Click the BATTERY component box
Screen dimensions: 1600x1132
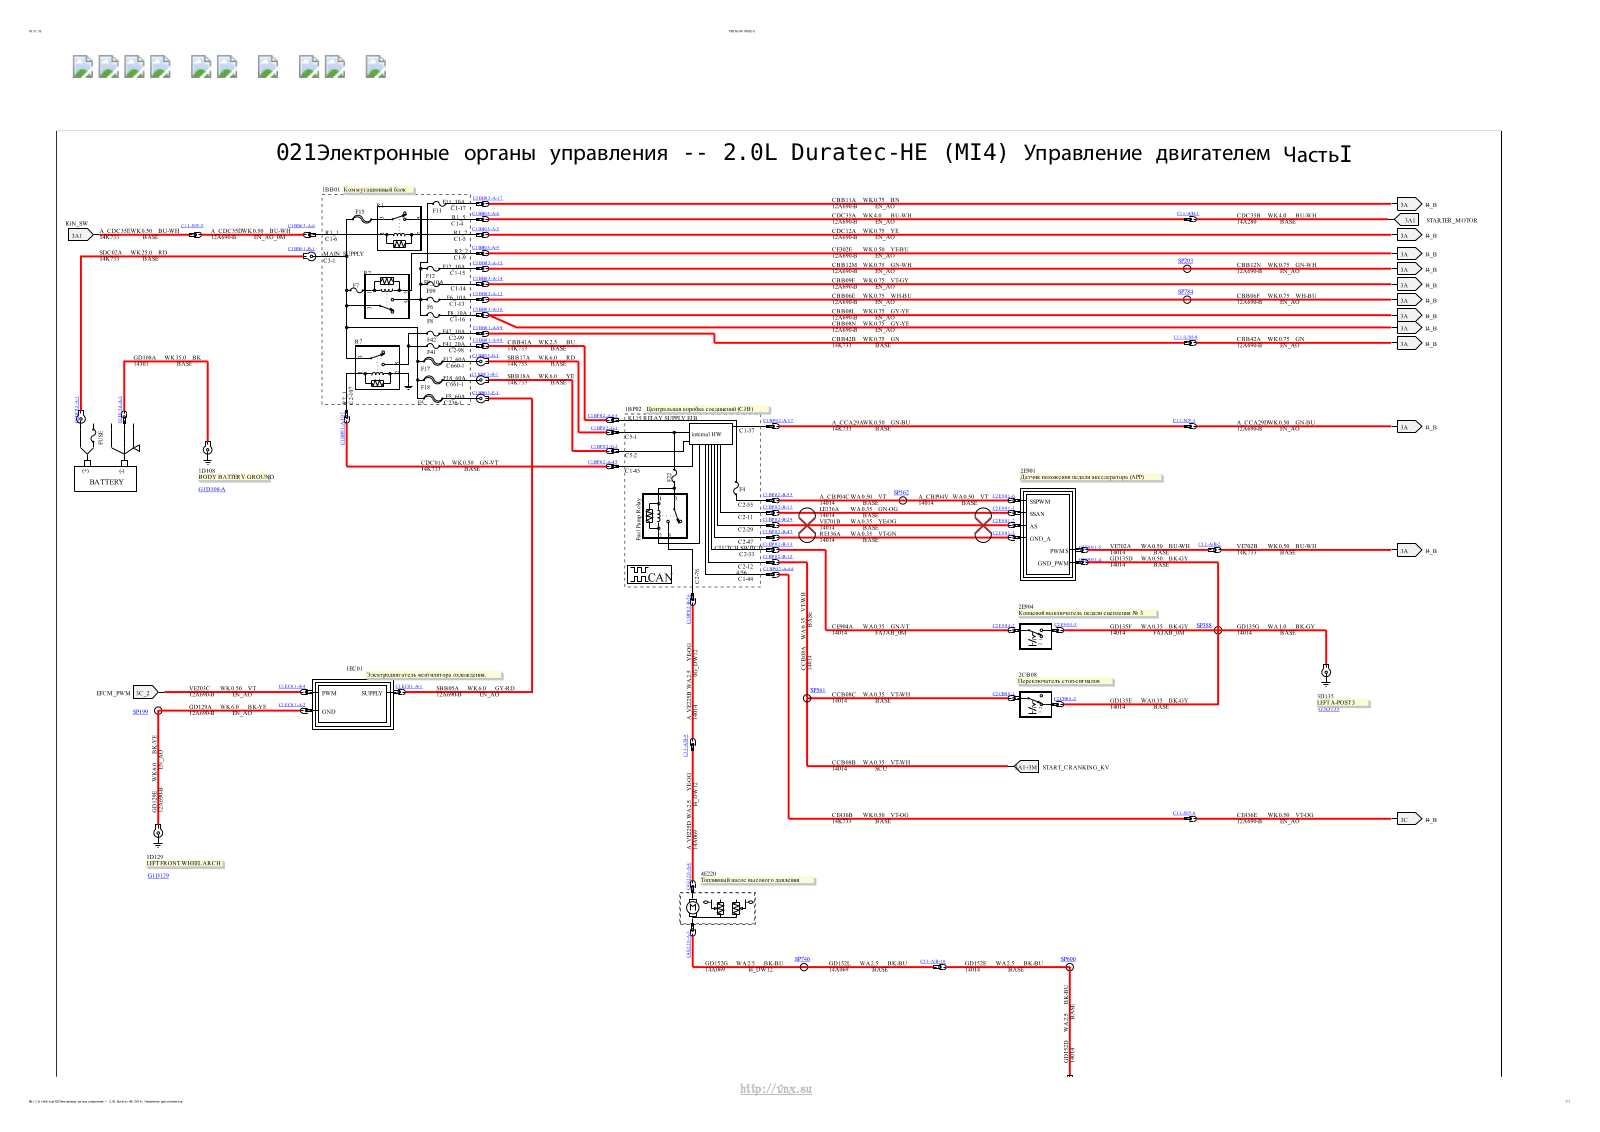[106, 479]
